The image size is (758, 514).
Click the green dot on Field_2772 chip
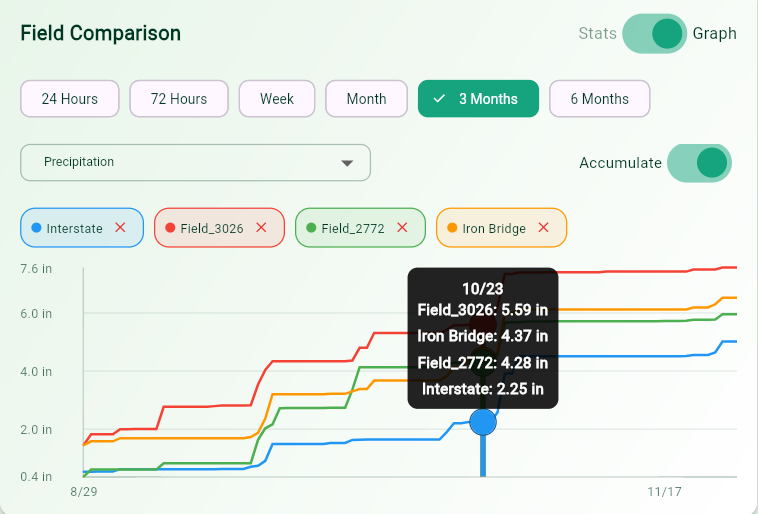click(311, 228)
